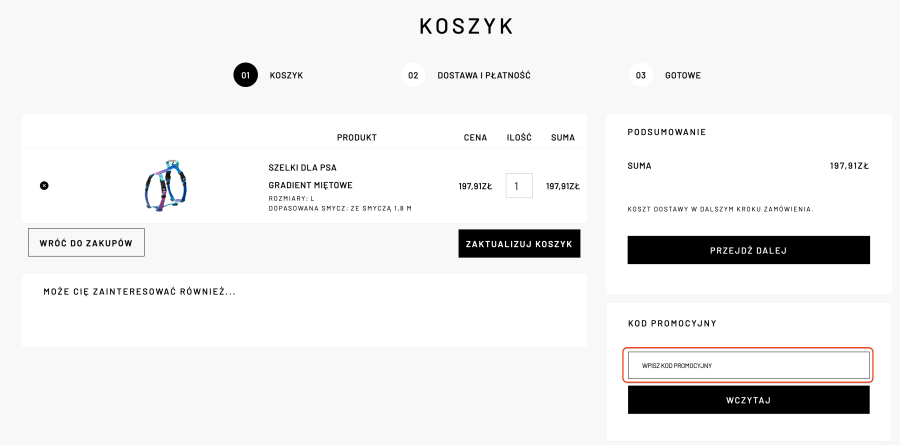Update cart with Zaktualizuj koszyk

tap(519, 243)
